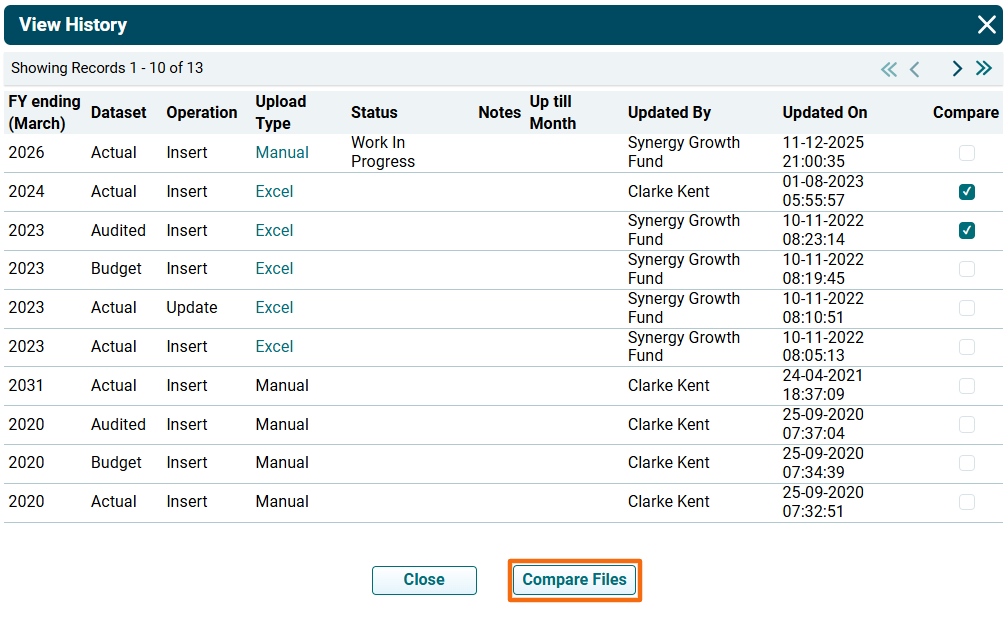Go to the previous page of records
The width and height of the screenshot is (1005, 618).
914,69
